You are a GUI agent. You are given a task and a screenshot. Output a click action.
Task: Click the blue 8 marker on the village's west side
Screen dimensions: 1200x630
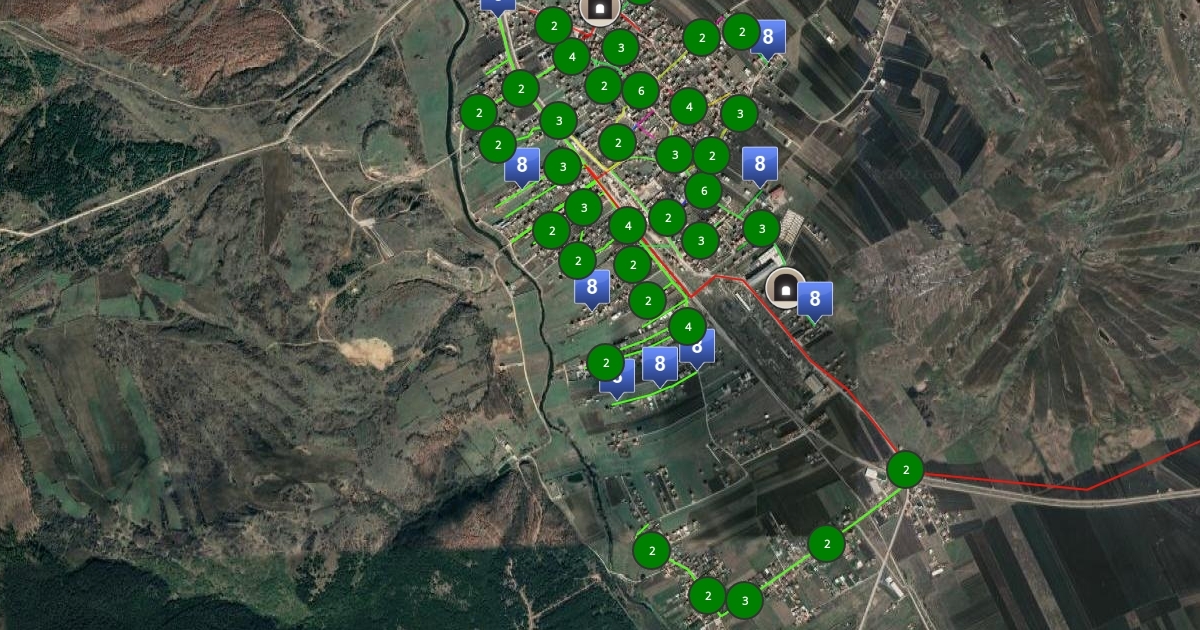click(522, 167)
